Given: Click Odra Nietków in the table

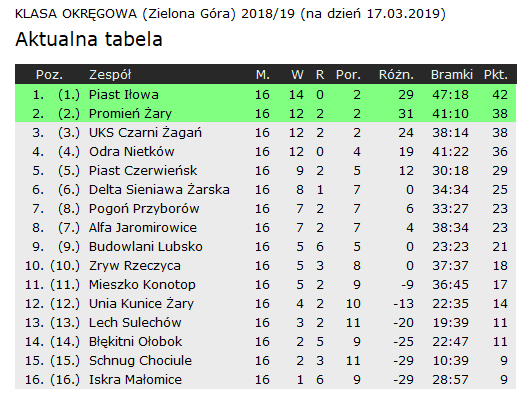Looking at the screenshot, I should (x=132, y=151).
